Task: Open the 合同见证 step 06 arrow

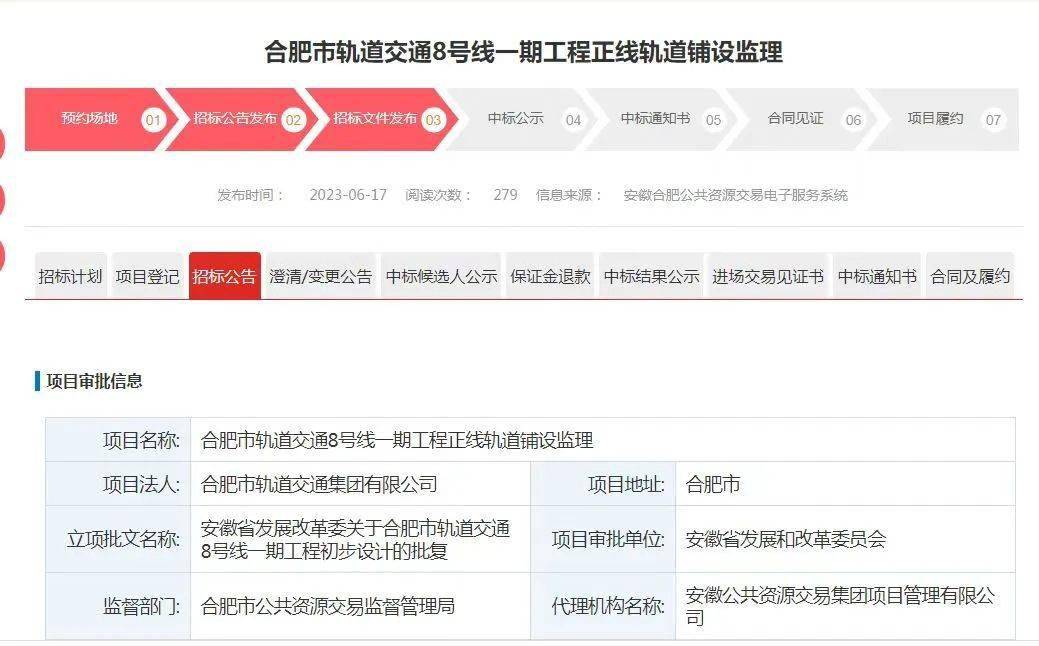Action: (803, 119)
